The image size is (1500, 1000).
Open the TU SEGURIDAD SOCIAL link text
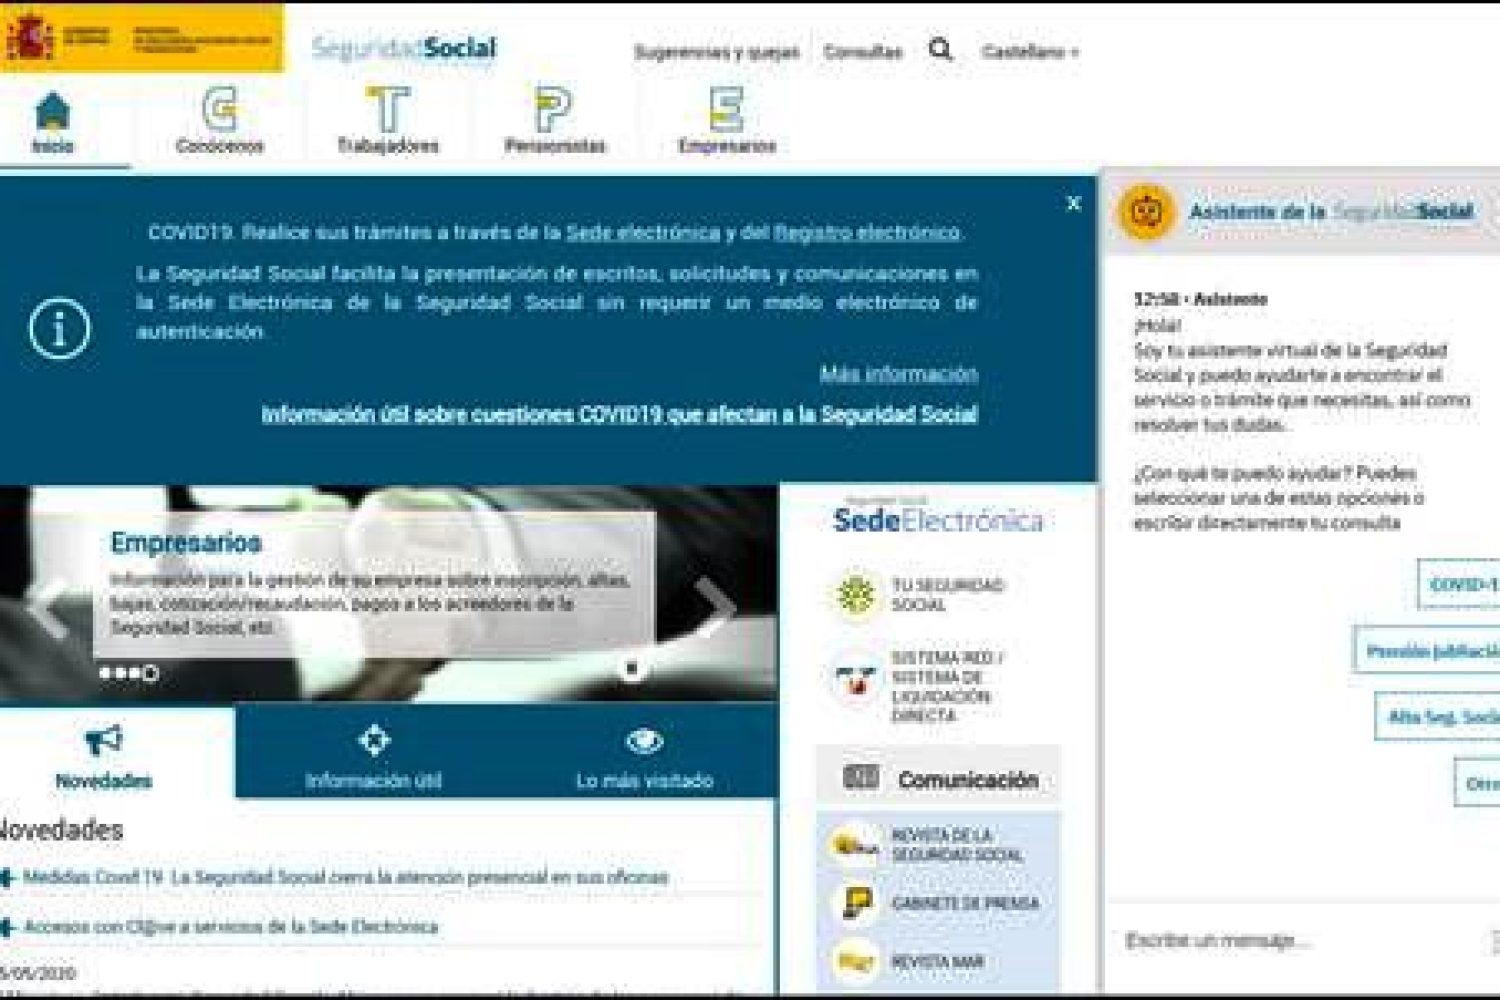pyautogui.click(x=947, y=595)
